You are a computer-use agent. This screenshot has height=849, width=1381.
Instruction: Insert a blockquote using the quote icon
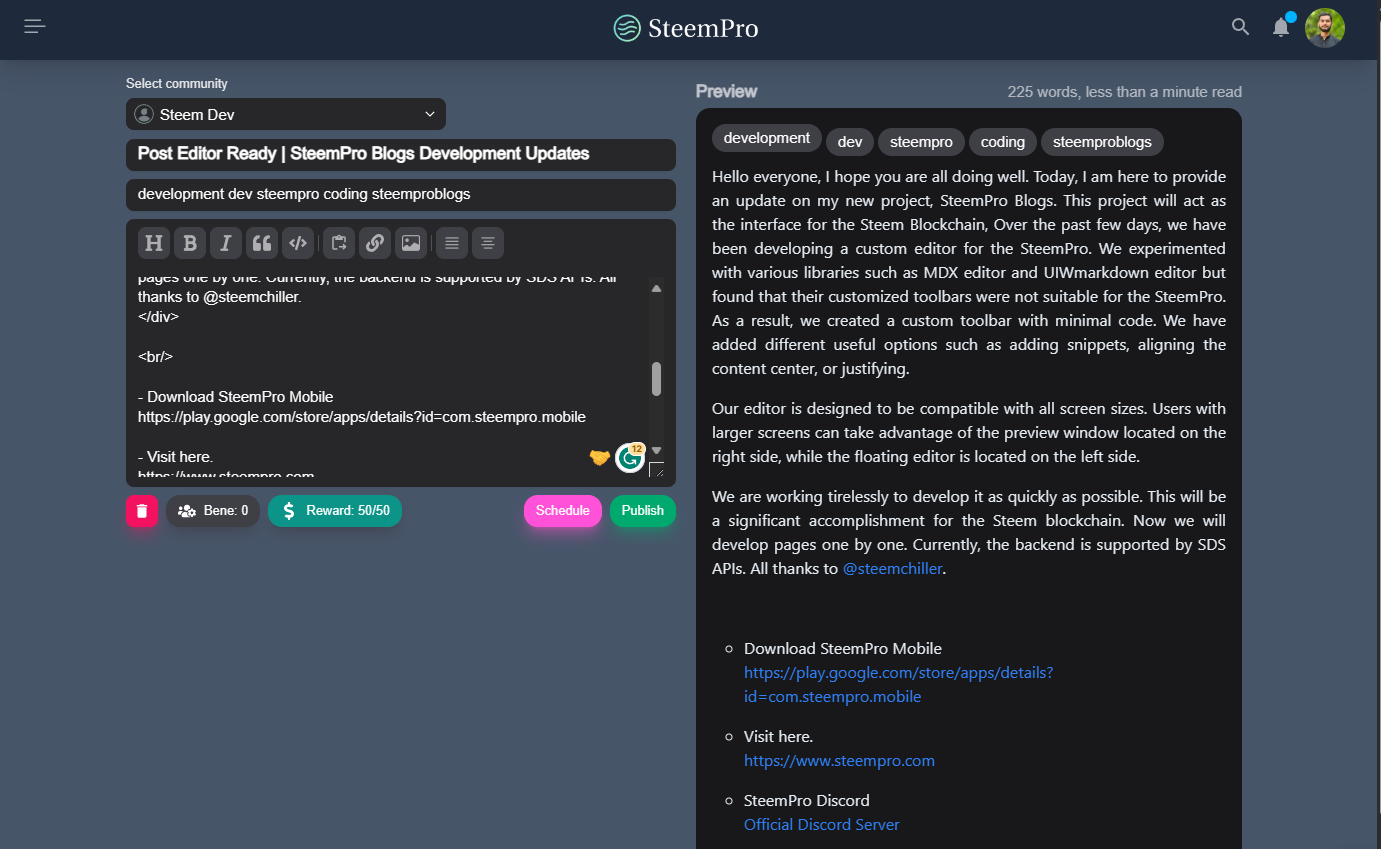click(262, 243)
